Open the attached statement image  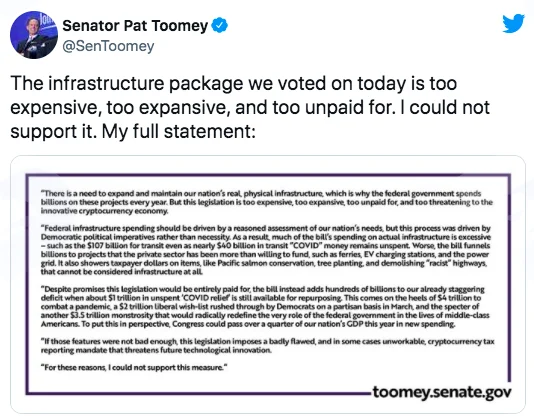[268, 284]
